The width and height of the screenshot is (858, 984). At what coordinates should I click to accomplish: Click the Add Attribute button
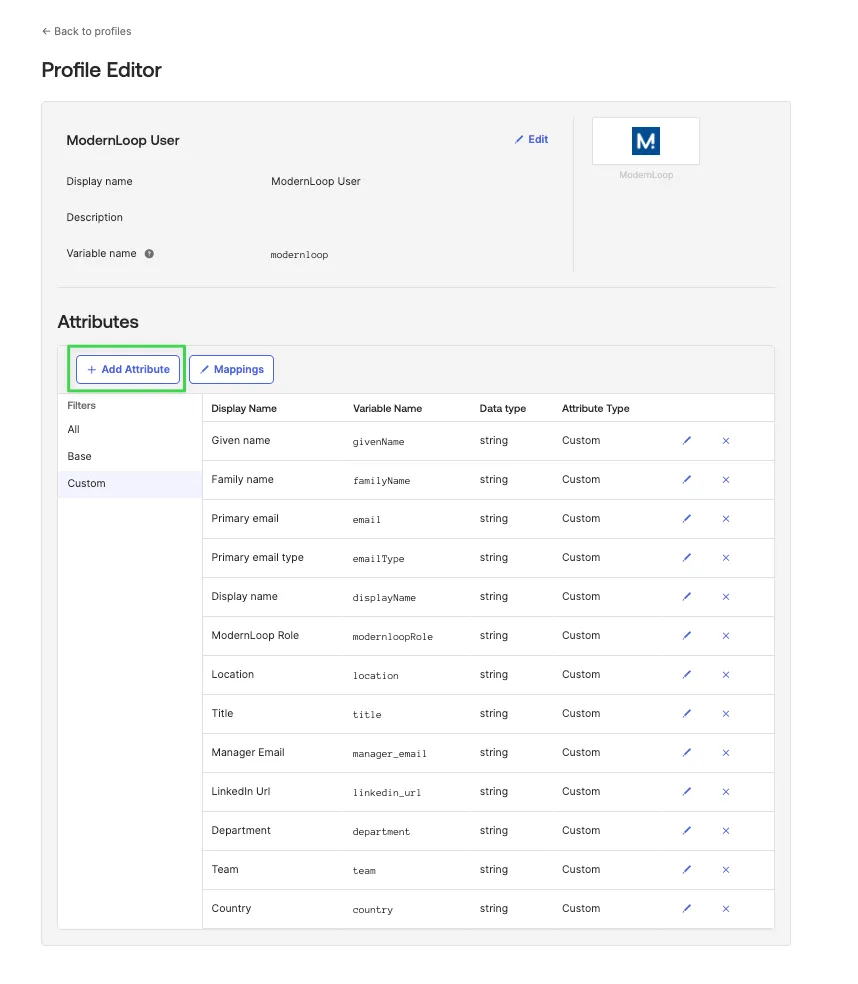pyautogui.click(x=128, y=369)
